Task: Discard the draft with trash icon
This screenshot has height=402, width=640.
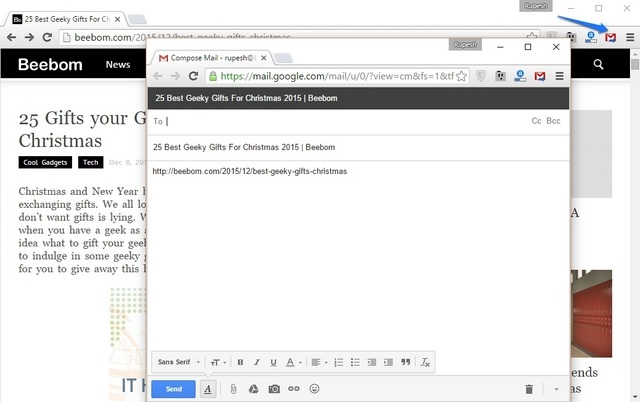Action: coord(529,389)
